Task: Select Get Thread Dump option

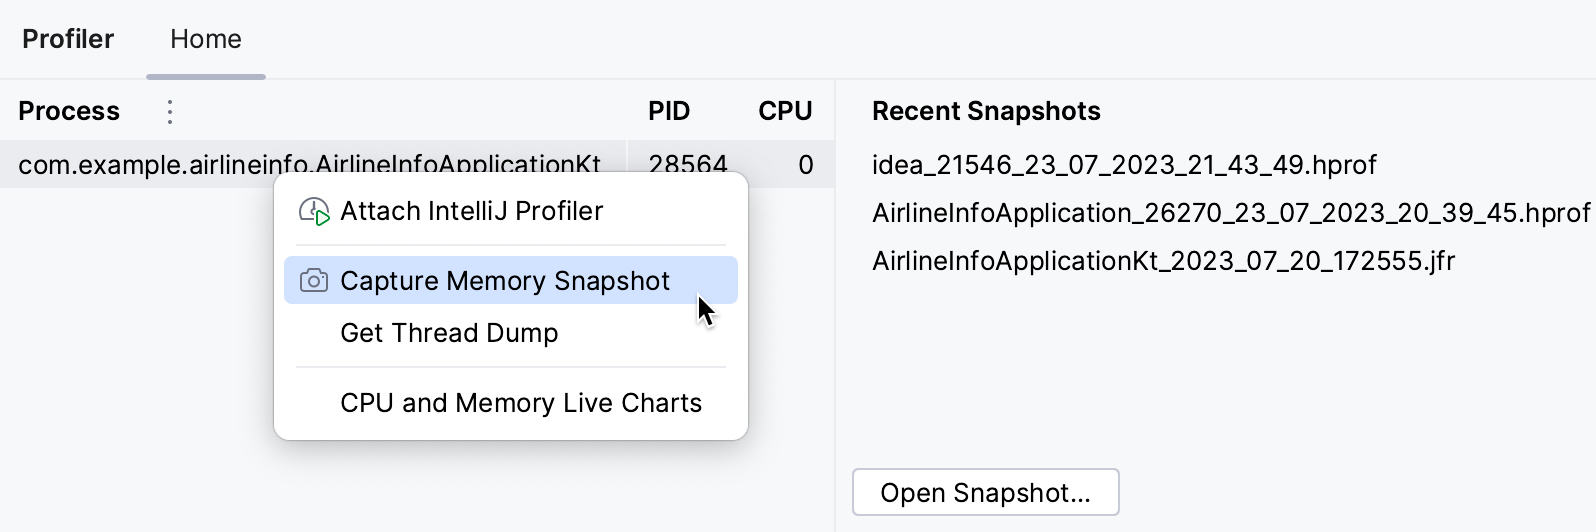Action: pyautogui.click(x=449, y=333)
